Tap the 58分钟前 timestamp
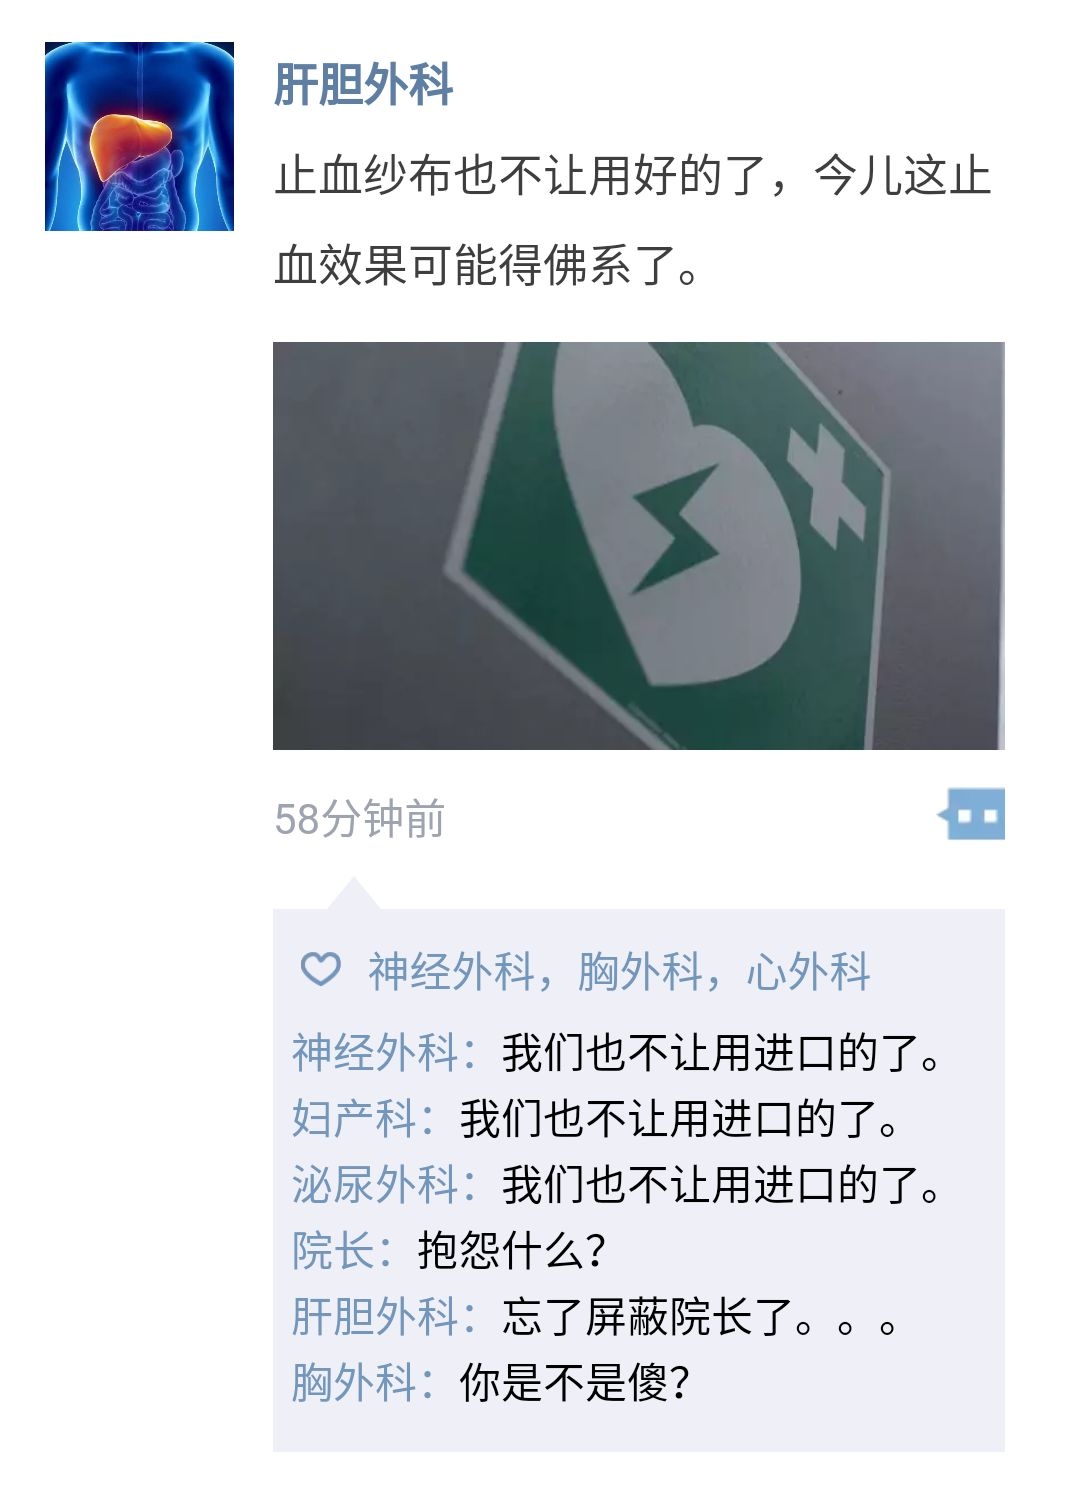 click(359, 818)
